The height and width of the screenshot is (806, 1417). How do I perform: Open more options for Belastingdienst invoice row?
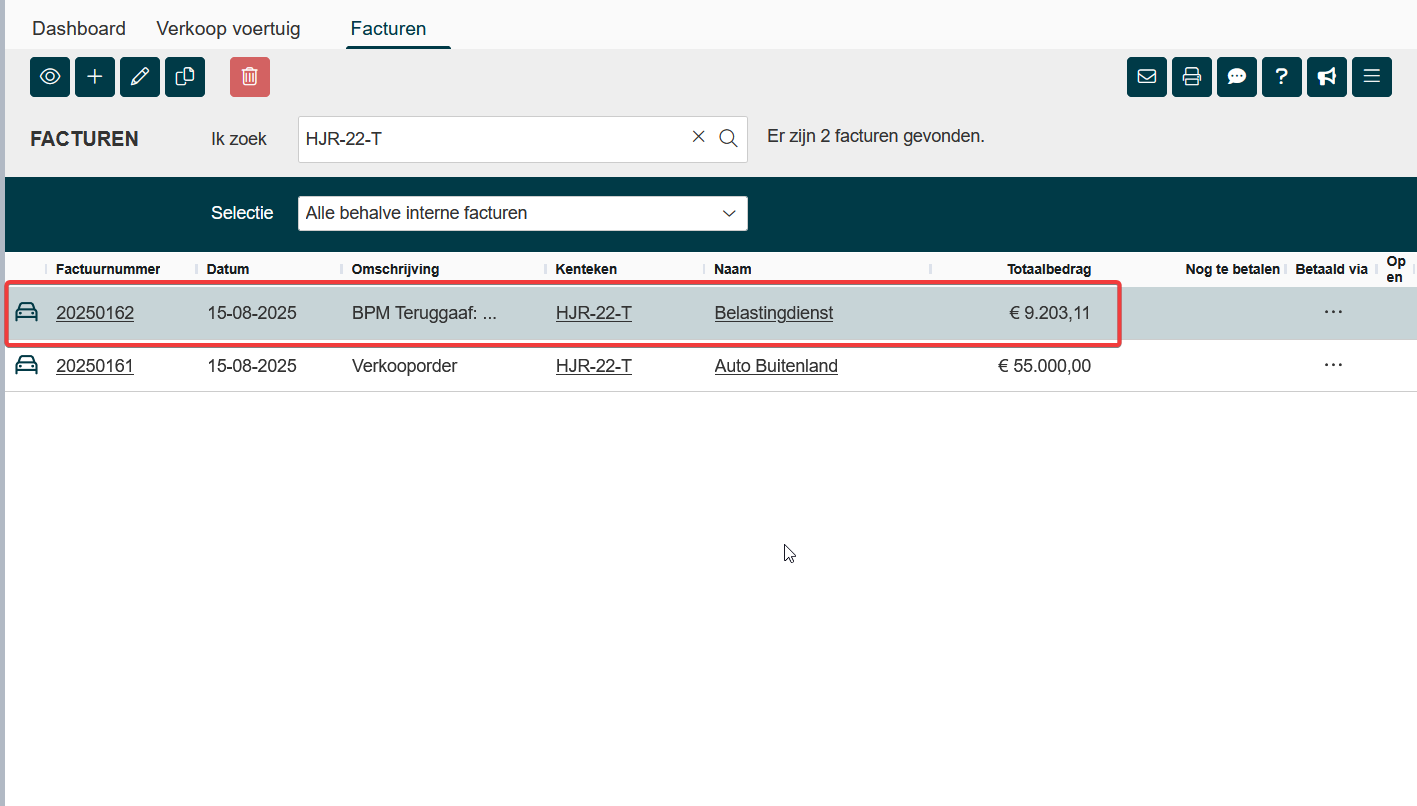coord(1333,312)
